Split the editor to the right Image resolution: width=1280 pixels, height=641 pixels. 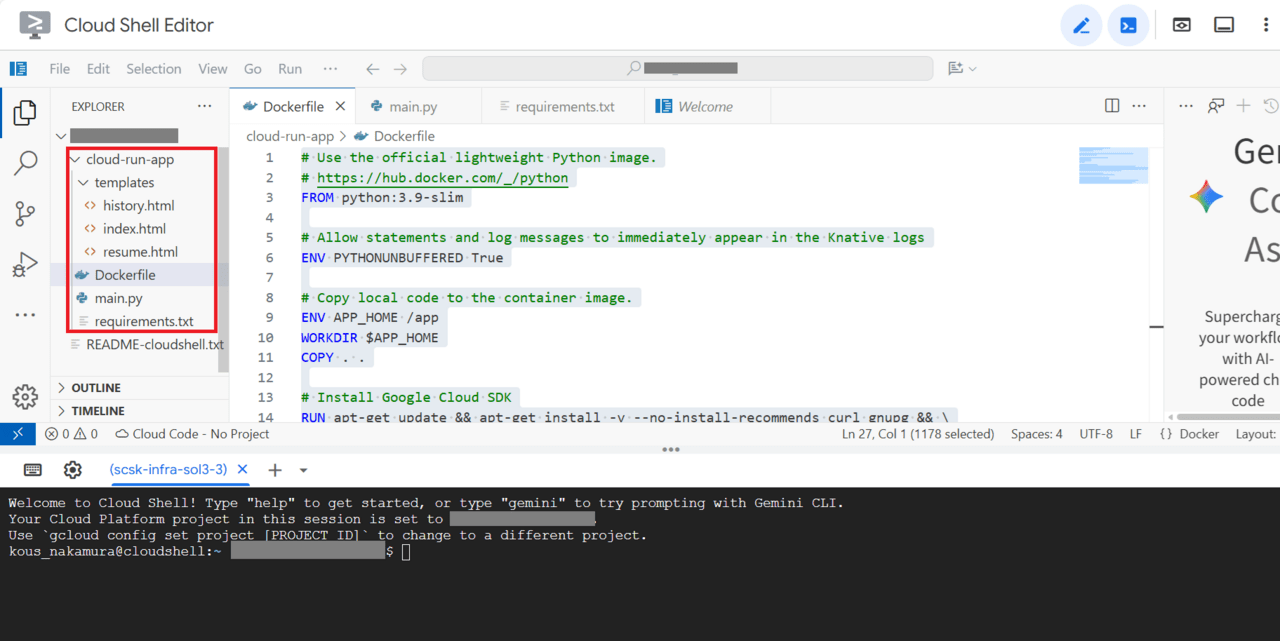tap(1112, 106)
